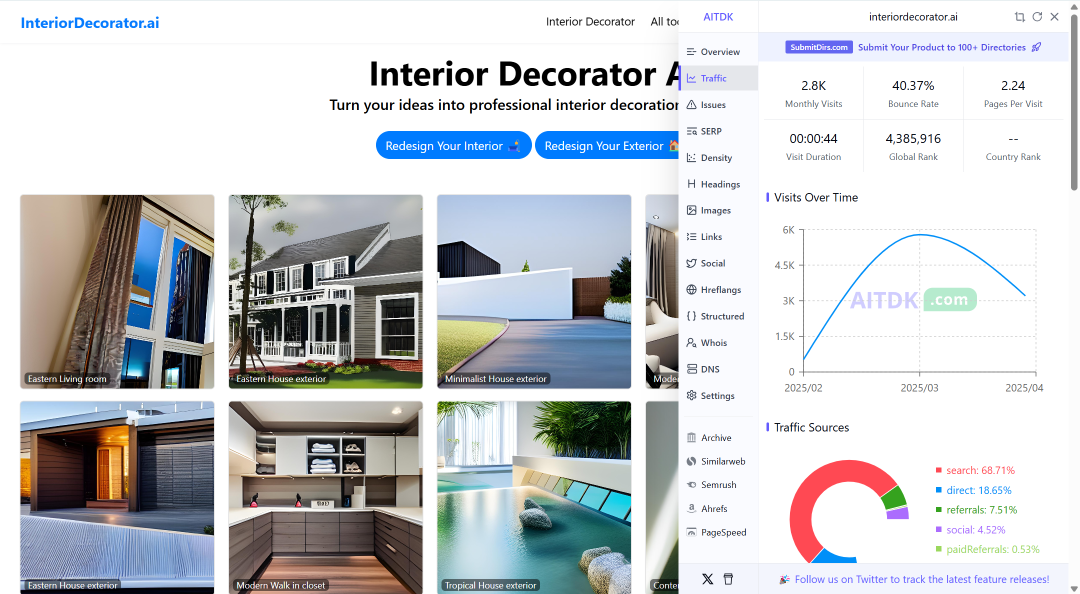Viewport: 1080px width, 594px height.
Task: Click the 00:00:44 Visit Duration value
Action: (x=813, y=139)
